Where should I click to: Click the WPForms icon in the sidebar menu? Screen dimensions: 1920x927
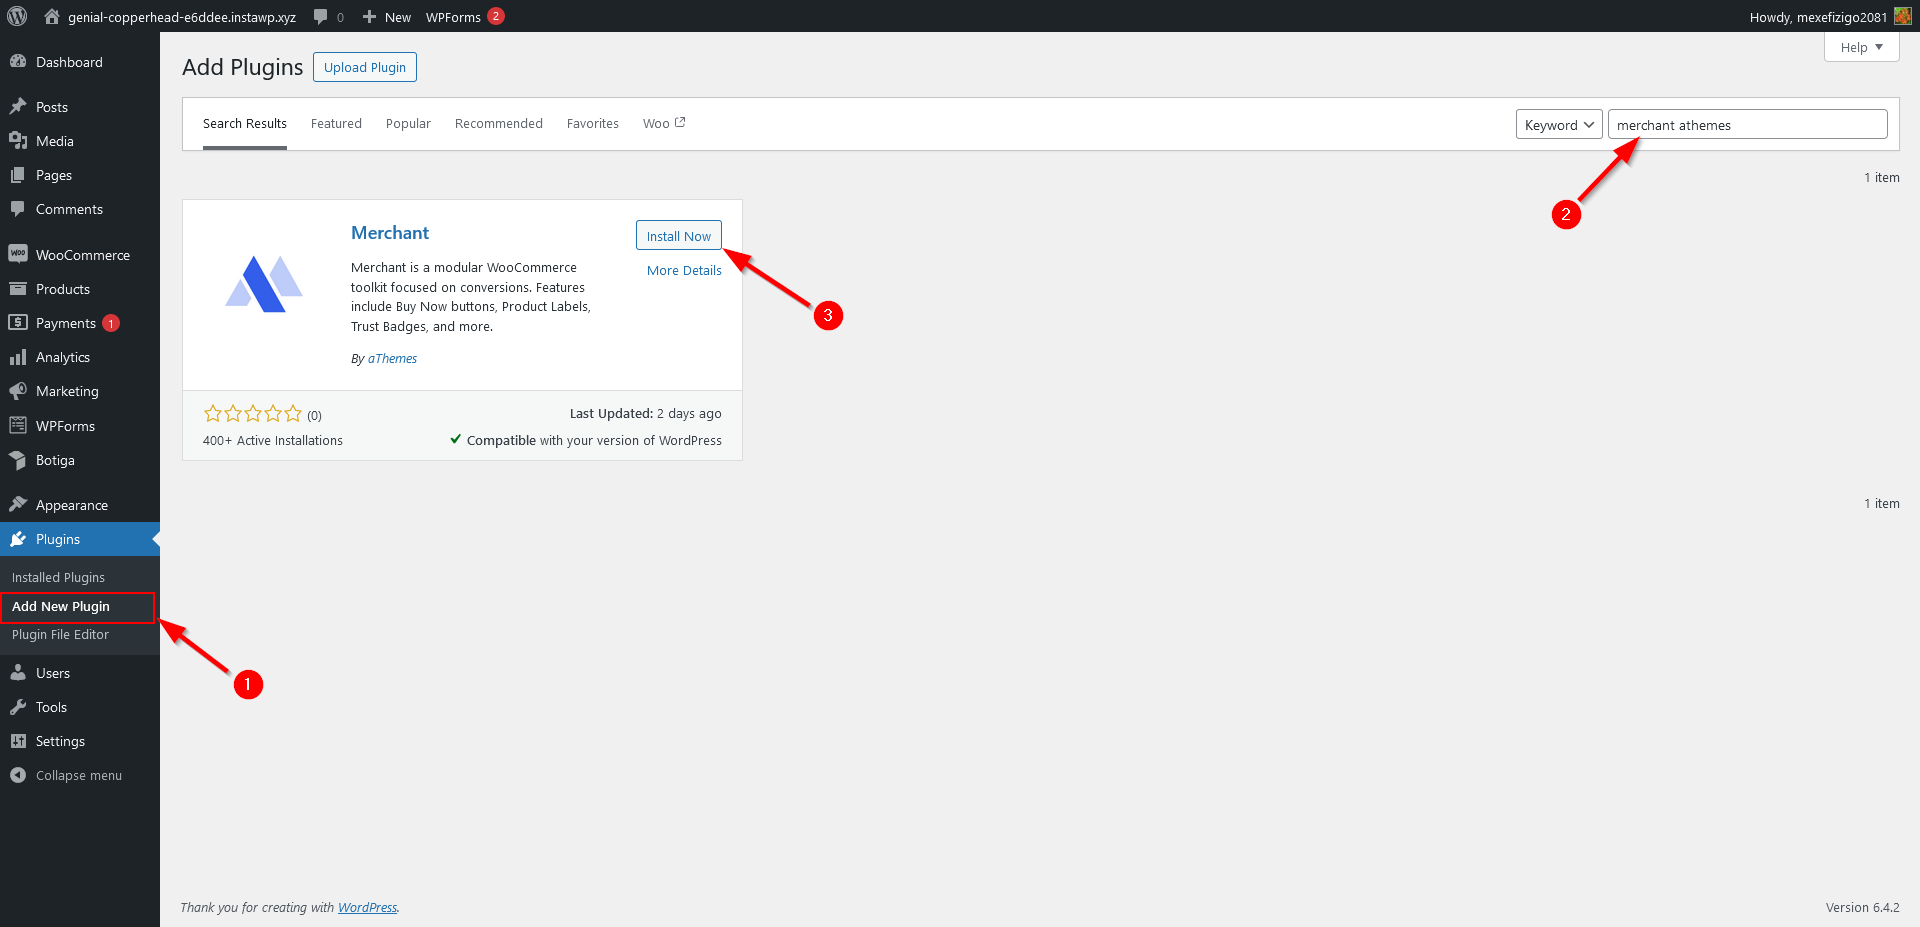18,425
